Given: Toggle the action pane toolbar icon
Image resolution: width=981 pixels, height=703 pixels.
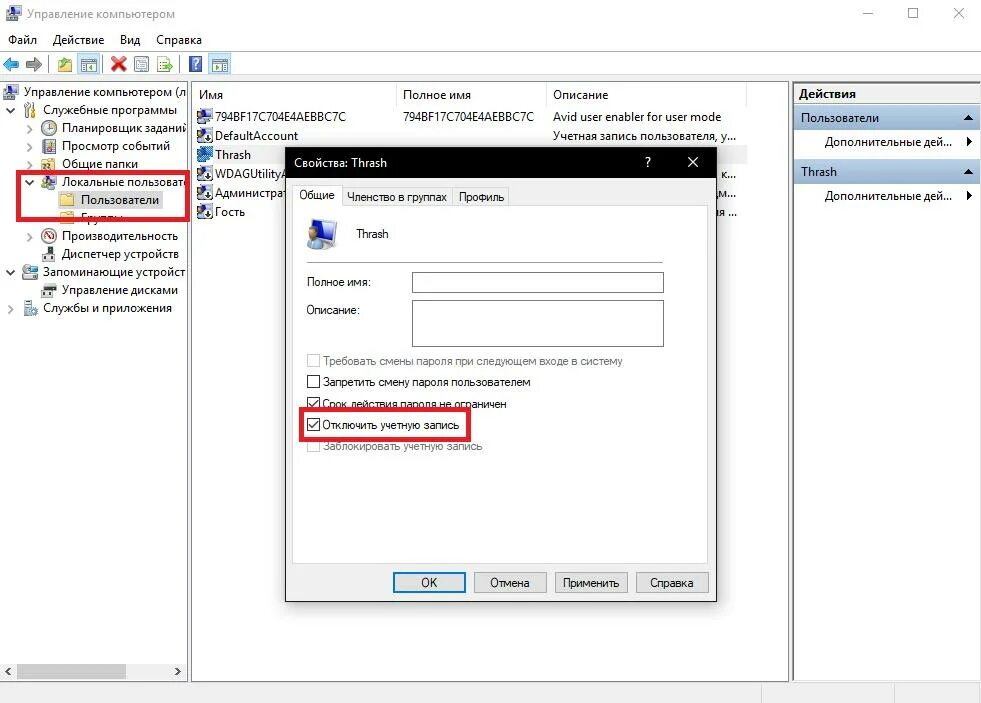Looking at the screenshot, I should [220, 64].
